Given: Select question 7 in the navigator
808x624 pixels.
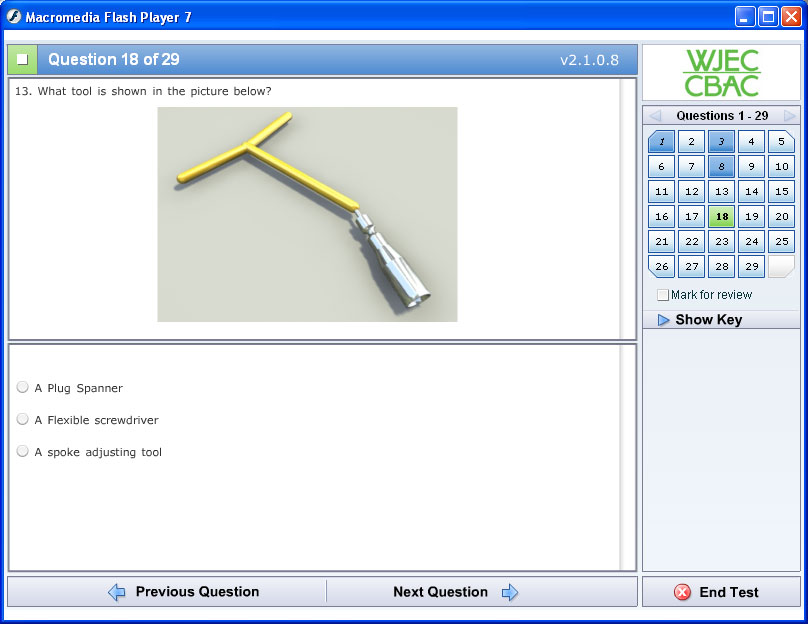Looking at the screenshot, I should pos(692,166).
